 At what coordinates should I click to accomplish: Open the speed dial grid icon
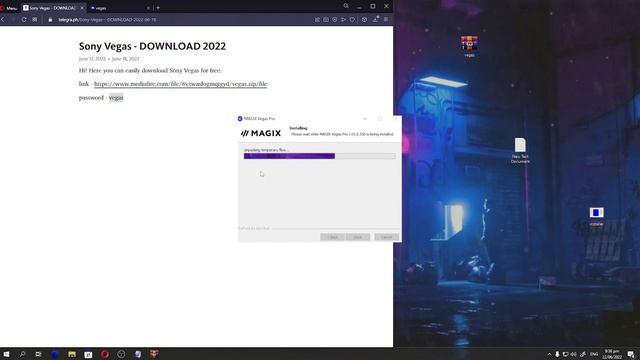coord(34,19)
